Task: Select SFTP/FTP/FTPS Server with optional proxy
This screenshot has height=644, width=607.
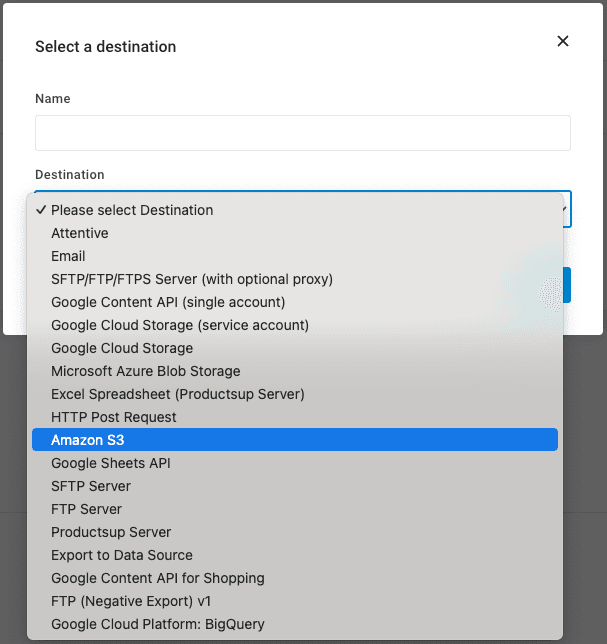Action: (192, 279)
